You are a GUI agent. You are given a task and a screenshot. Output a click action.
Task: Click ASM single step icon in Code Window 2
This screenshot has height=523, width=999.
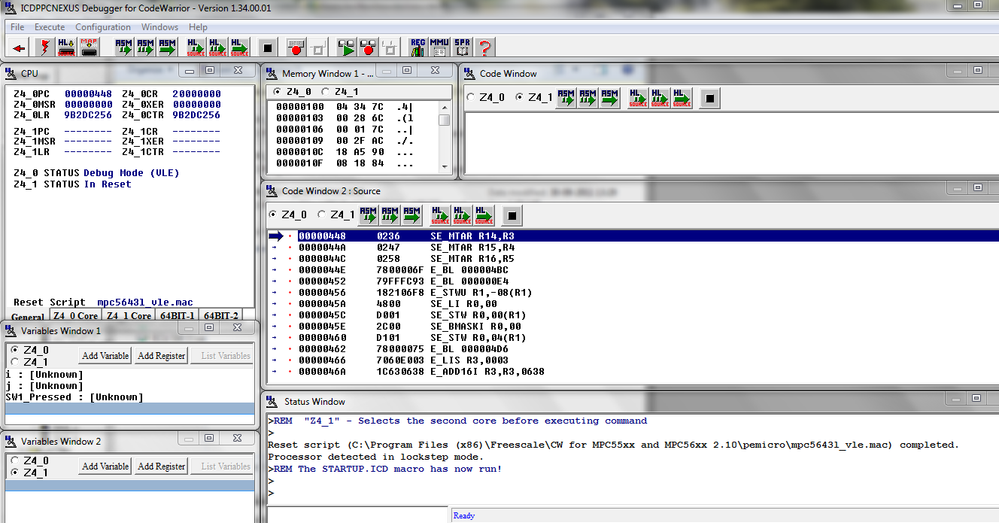click(368, 215)
